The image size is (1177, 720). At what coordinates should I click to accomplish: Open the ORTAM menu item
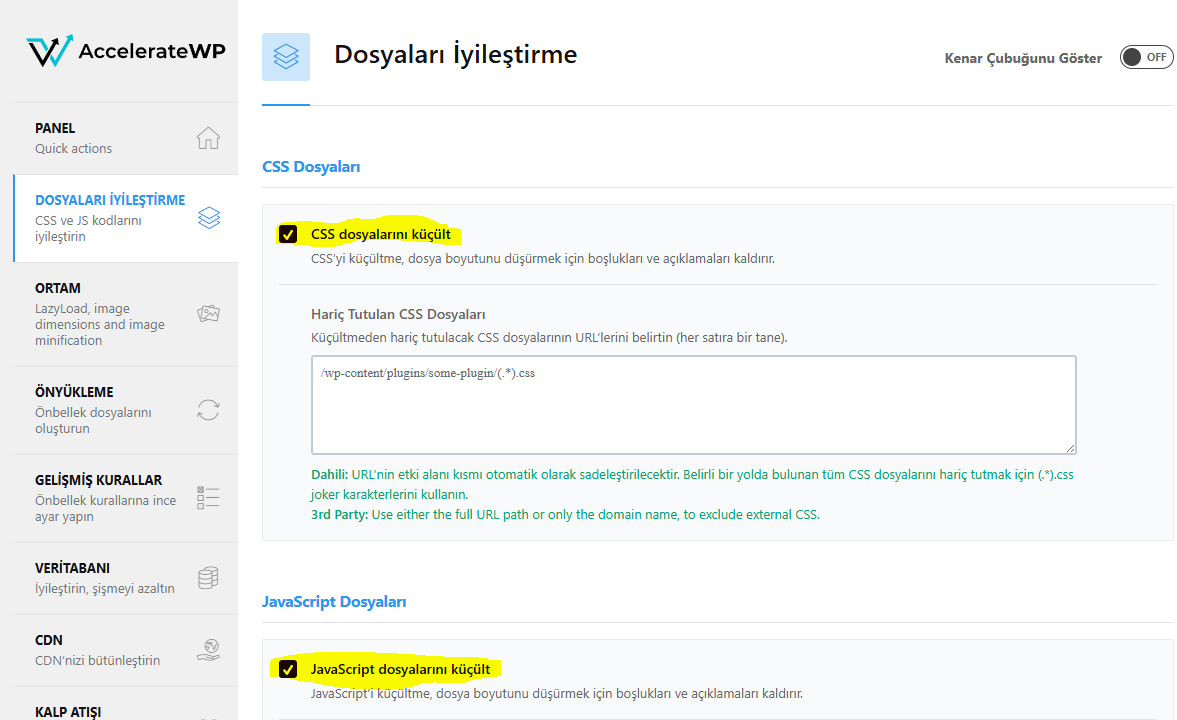click(x=100, y=313)
